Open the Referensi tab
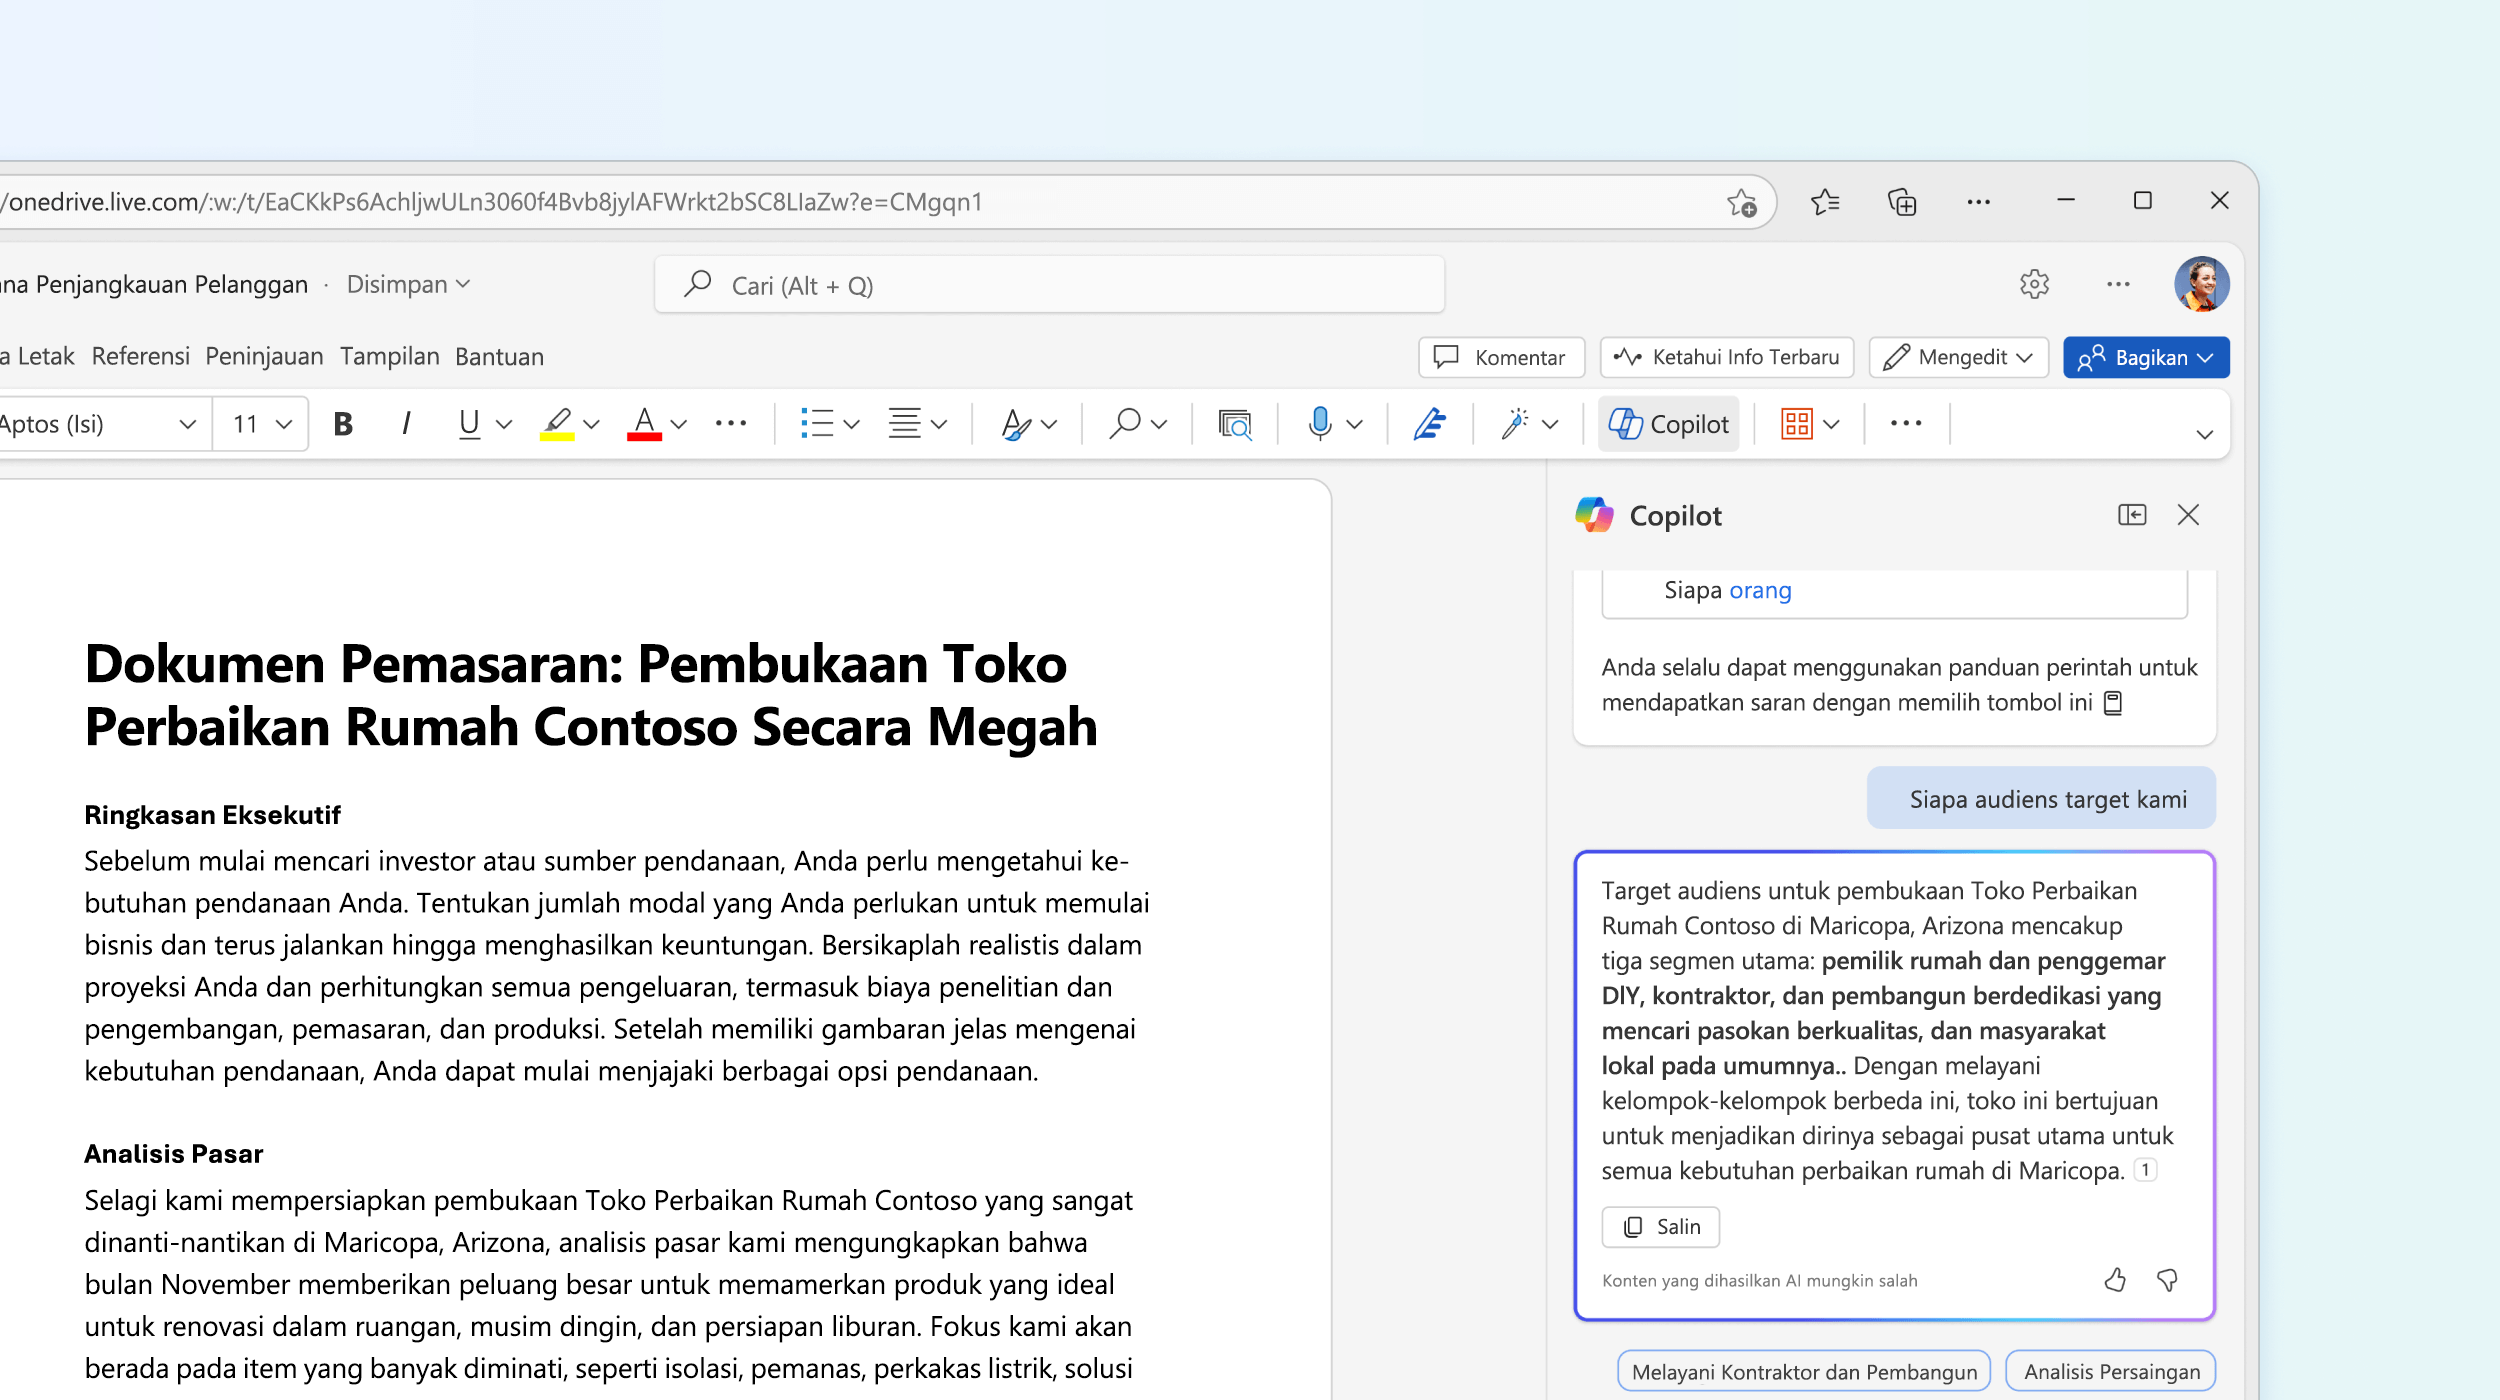The height and width of the screenshot is (1400, 2500). tap(140, 356)
